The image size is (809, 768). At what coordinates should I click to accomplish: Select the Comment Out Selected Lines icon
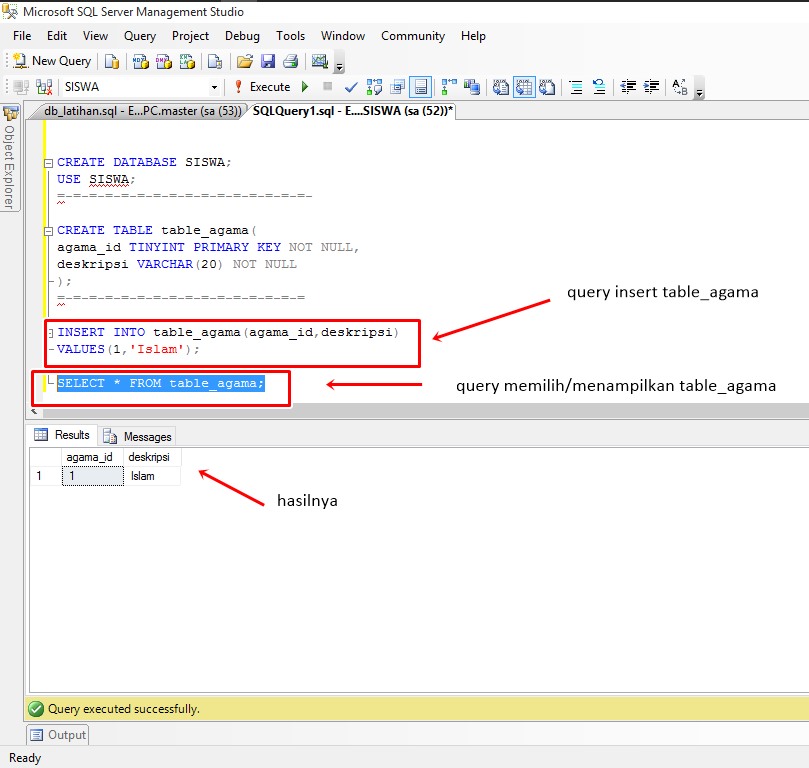click(575, 87)
